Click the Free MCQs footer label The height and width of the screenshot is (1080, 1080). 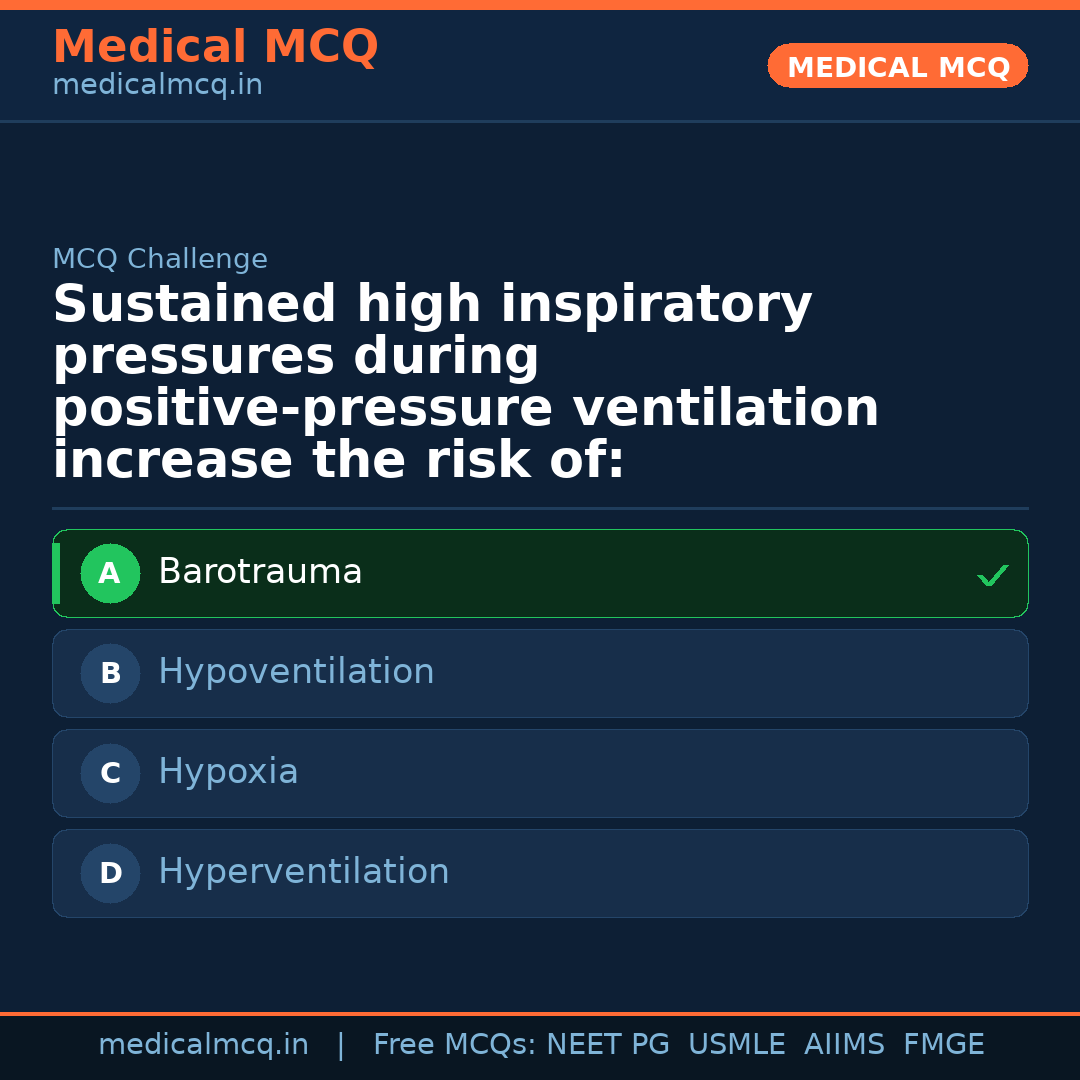(455, 1045)
